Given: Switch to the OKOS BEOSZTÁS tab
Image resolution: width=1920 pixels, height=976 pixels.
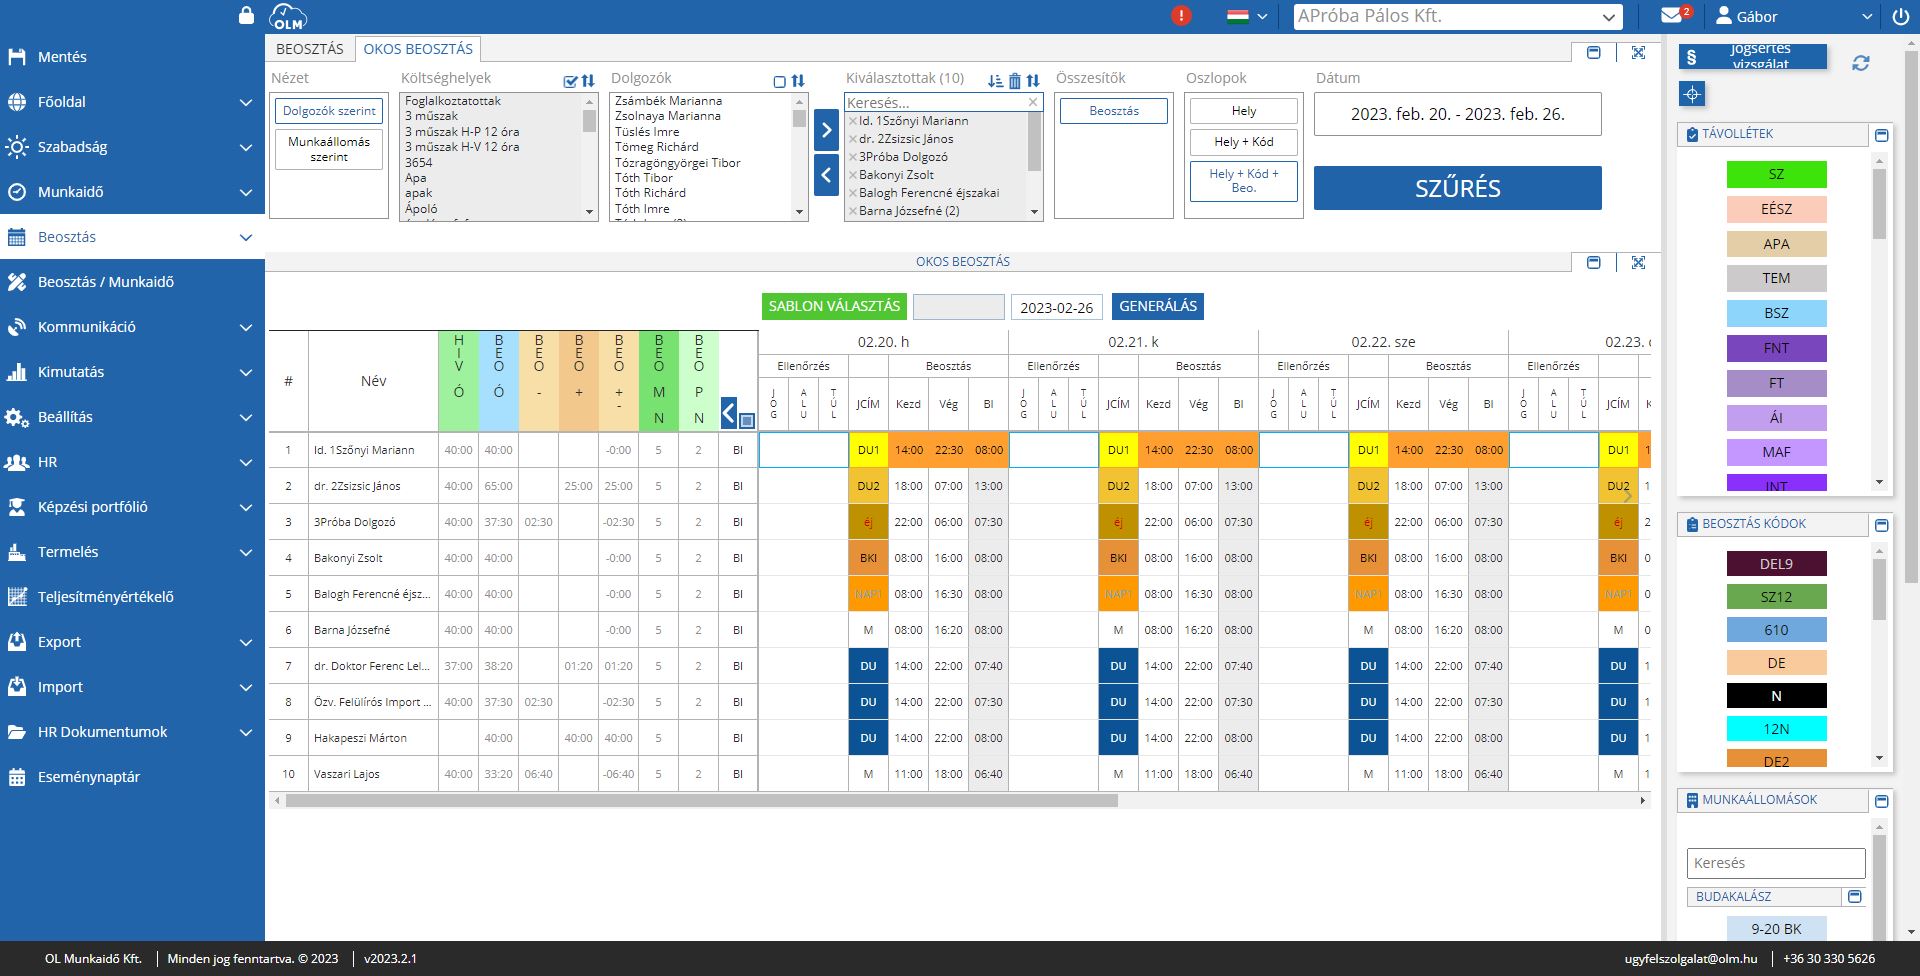Looking at the screenshot, I should pyautogui.click(x=418, y=49).
